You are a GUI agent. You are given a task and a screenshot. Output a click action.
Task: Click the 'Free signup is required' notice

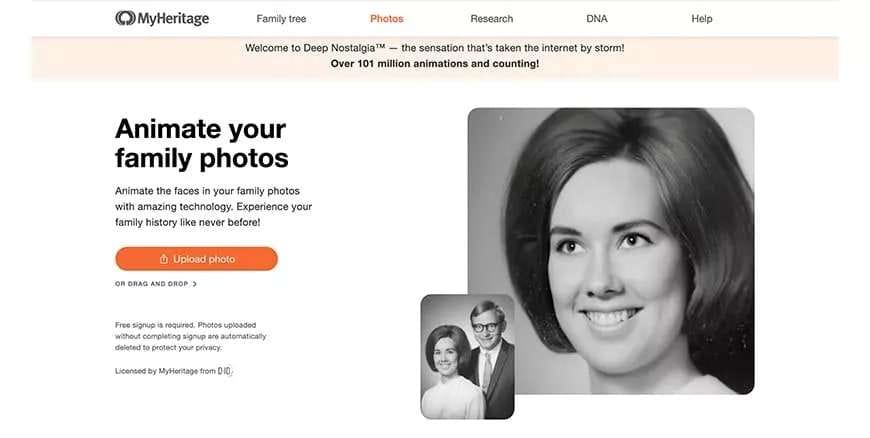pyautogui.click(x=190, y=336)
